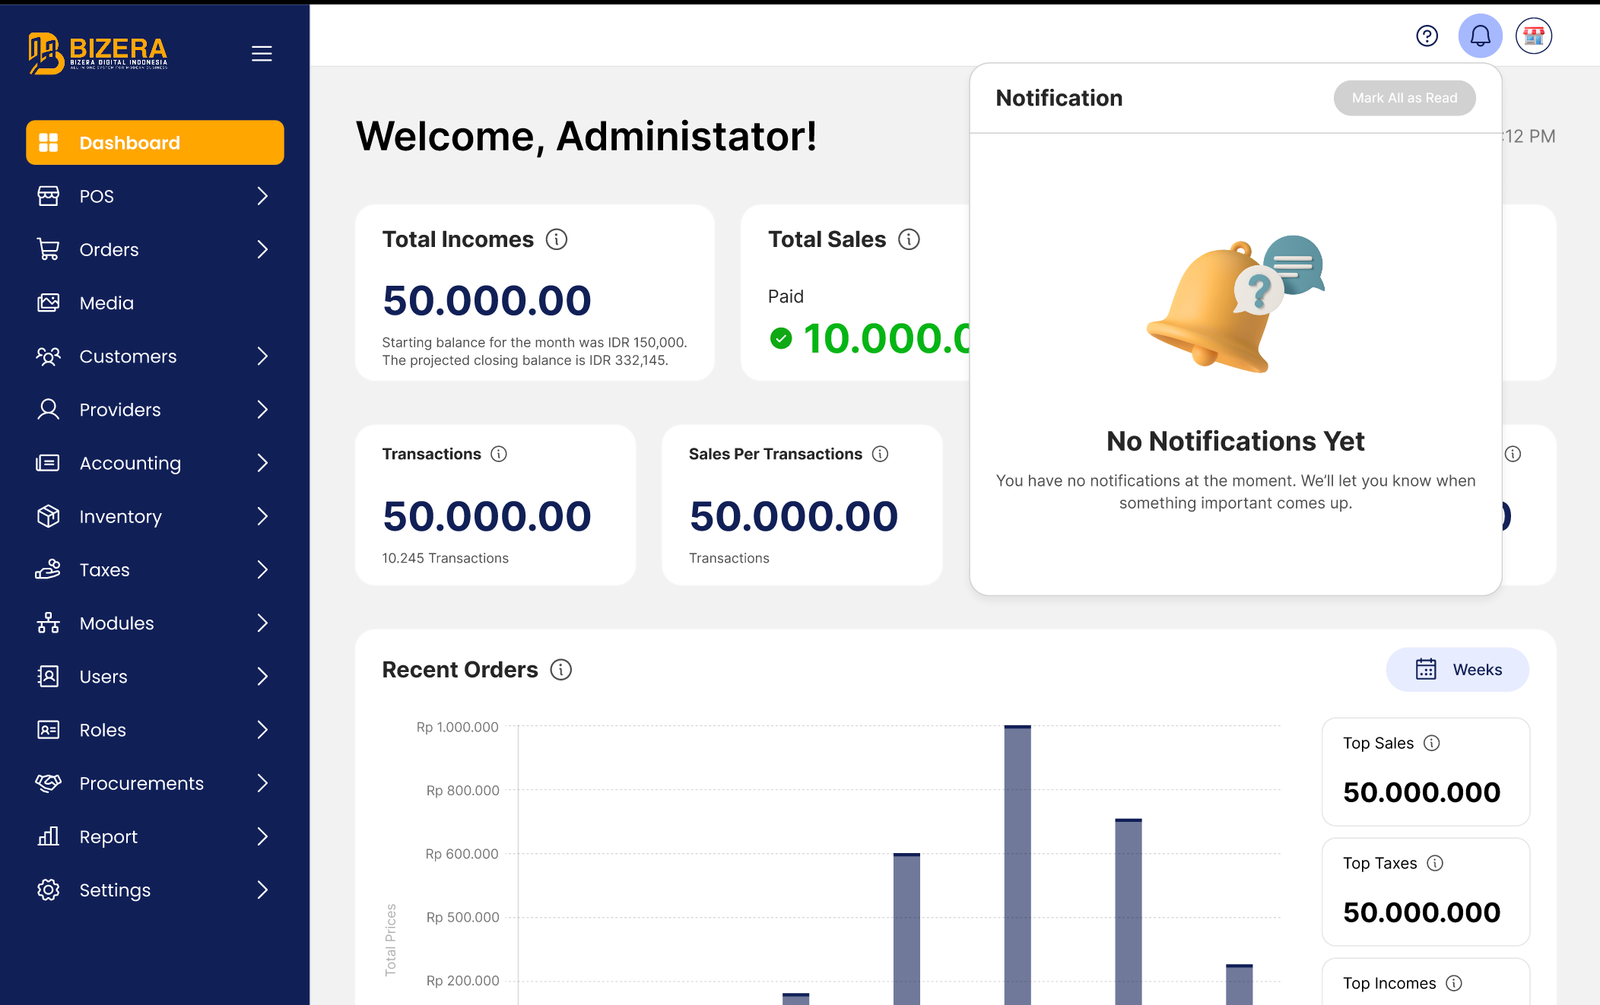Screen dimensions: 1600x1005
Task: Expand the Settings submenu chevron
Action: pyautogui.click(x=262, y=890)
